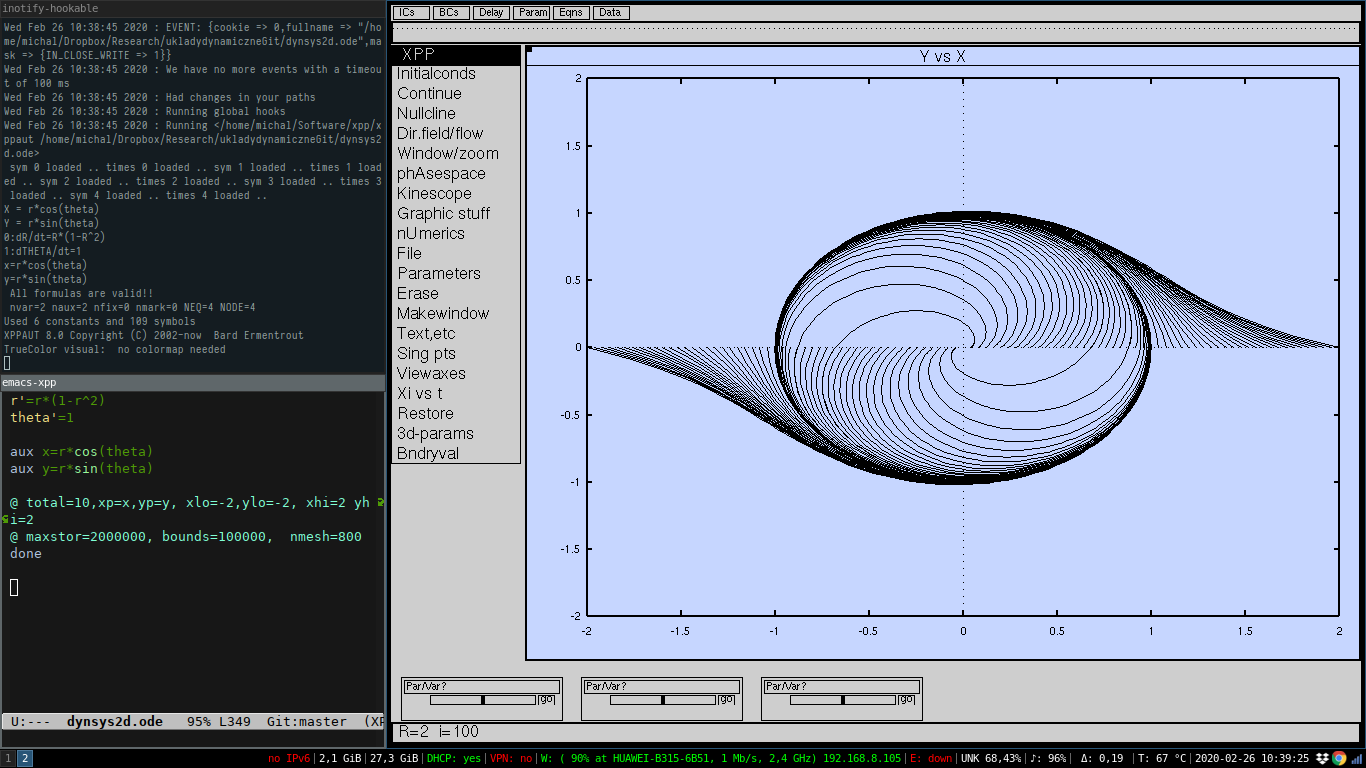Select Nullcline menu entry

coord(456,114)
